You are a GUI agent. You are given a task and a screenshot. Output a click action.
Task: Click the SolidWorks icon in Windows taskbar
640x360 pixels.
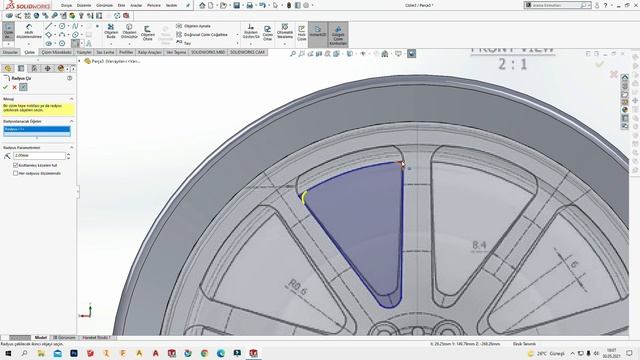(x=253, y=353)
